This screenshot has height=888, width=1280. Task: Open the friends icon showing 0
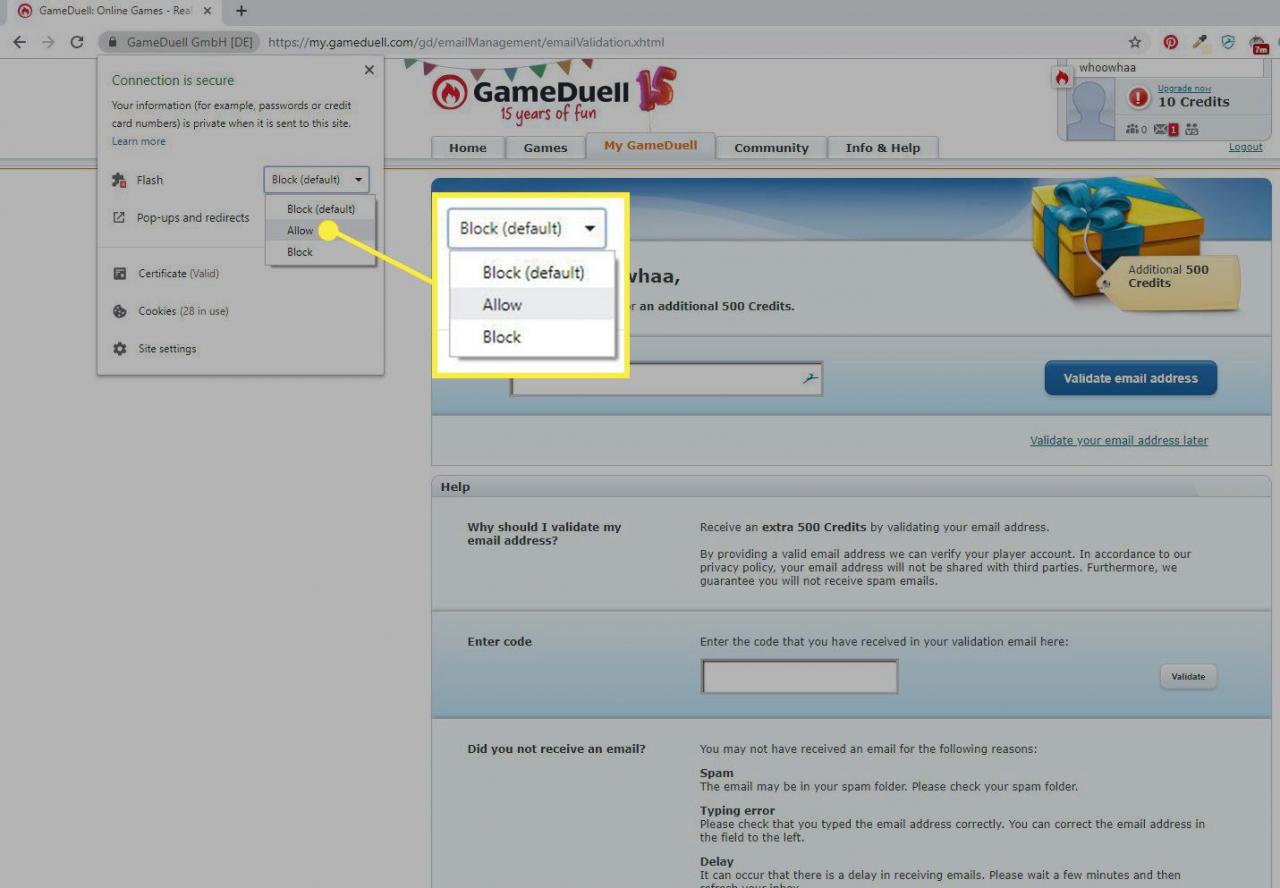click(x=1136, y=129)
